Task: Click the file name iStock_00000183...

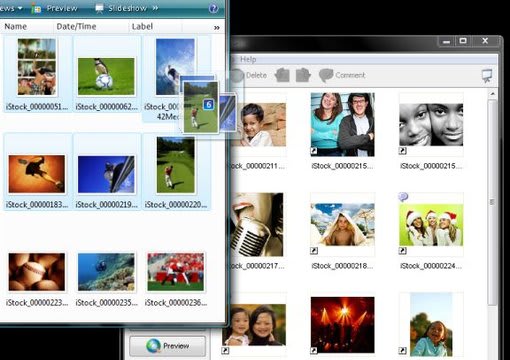Action: coord(37,204)
